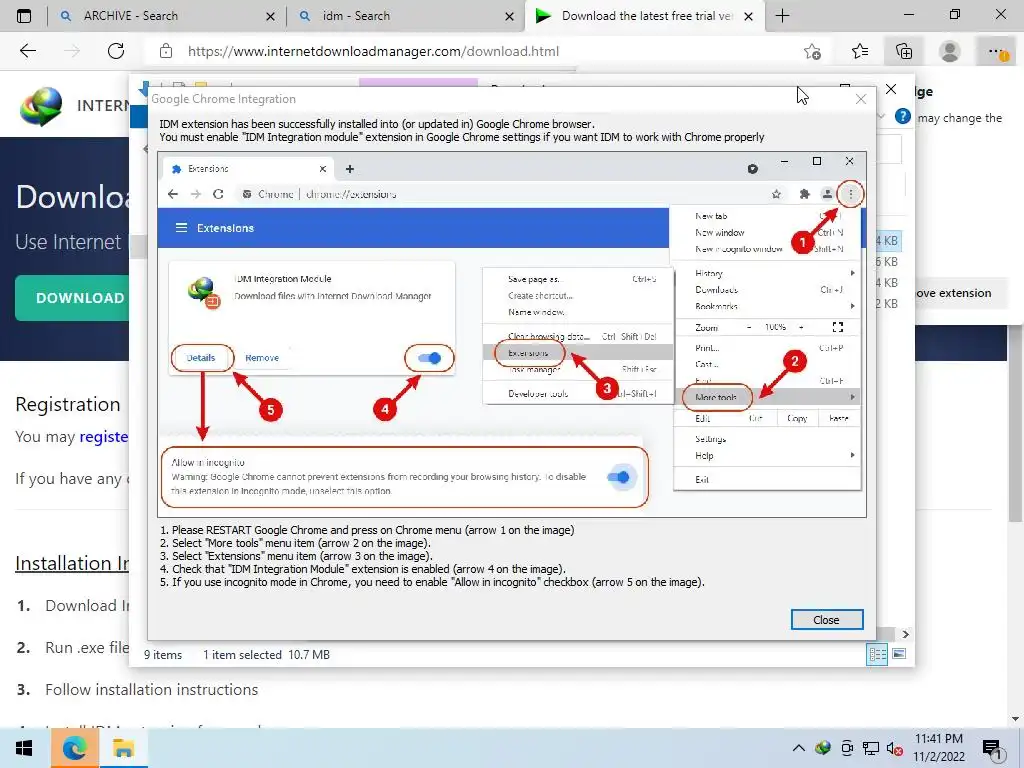Open File Explorer from the taskbar
Screen dimensions: 1024x768
(123, 748)
